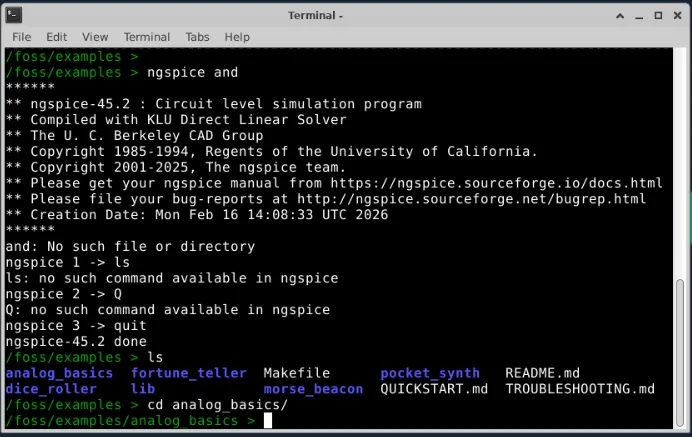The image size is (692, 437).
Task: Open the Terminal menu
Action: (146, 37)
